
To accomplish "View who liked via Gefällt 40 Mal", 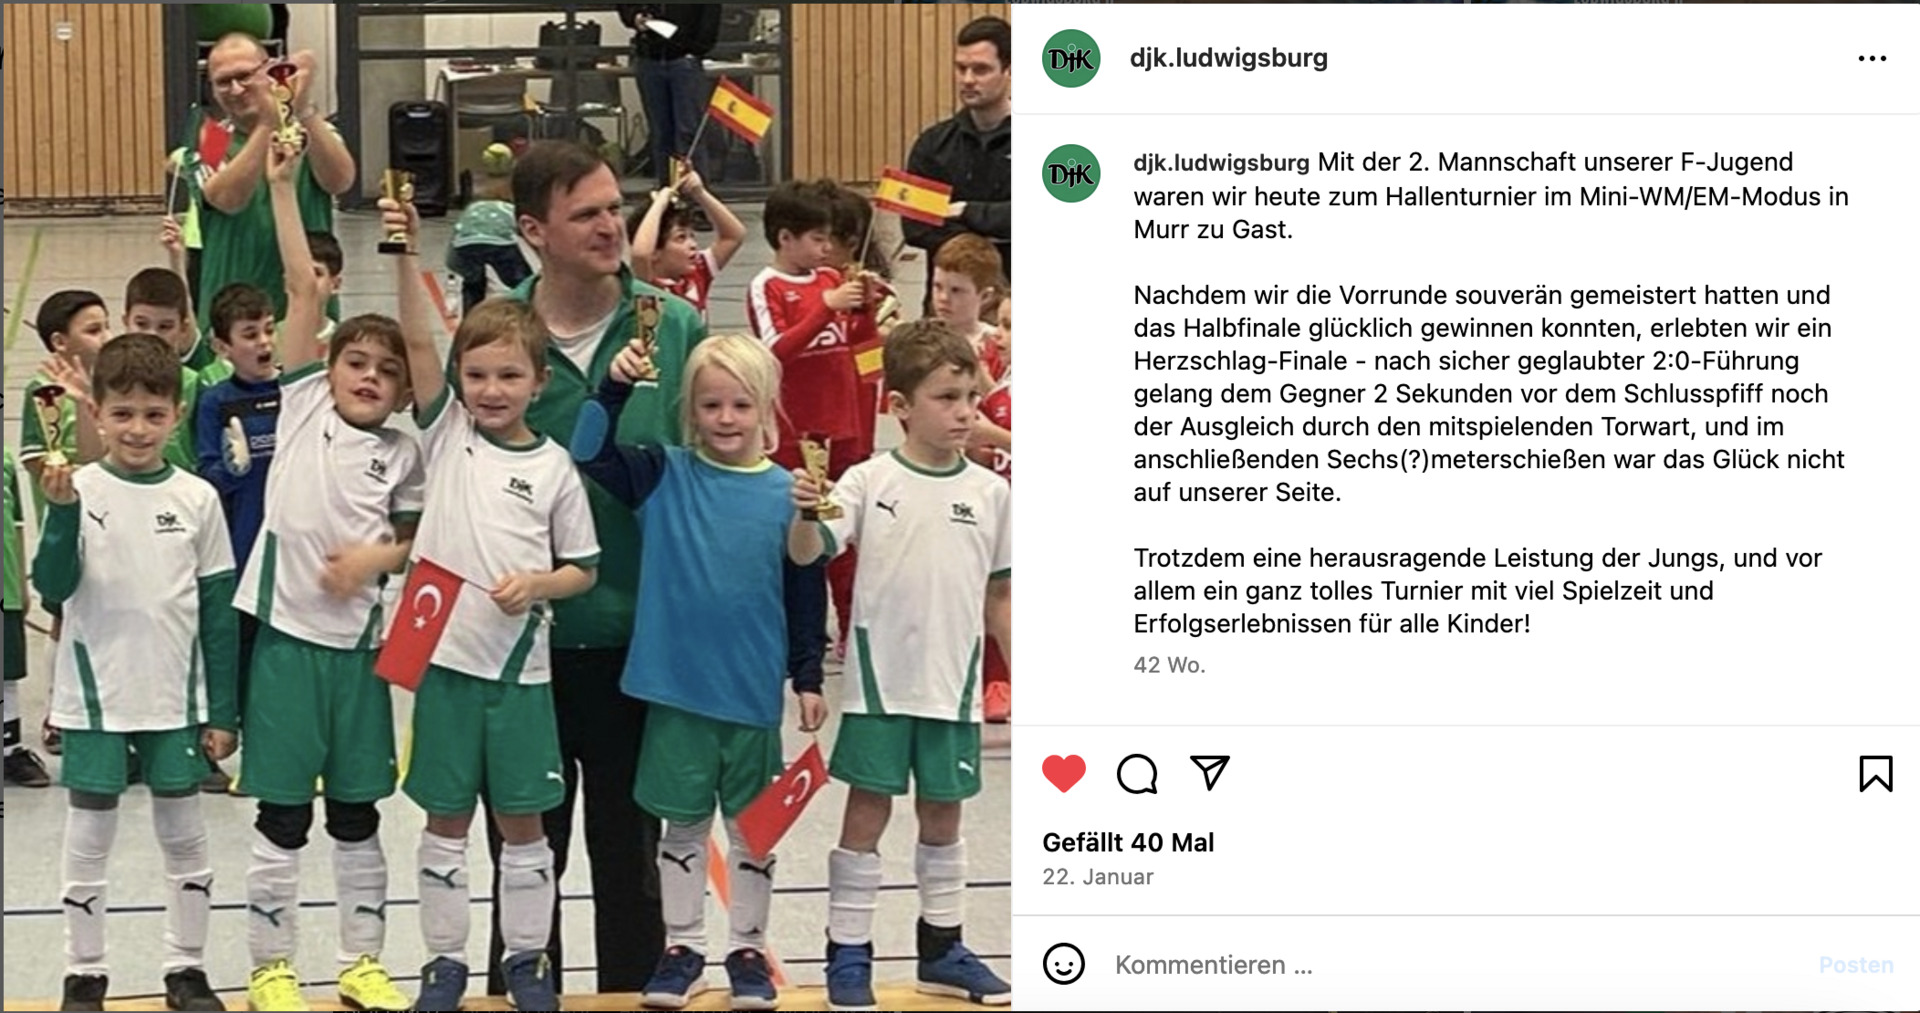I will (1128, 842).
